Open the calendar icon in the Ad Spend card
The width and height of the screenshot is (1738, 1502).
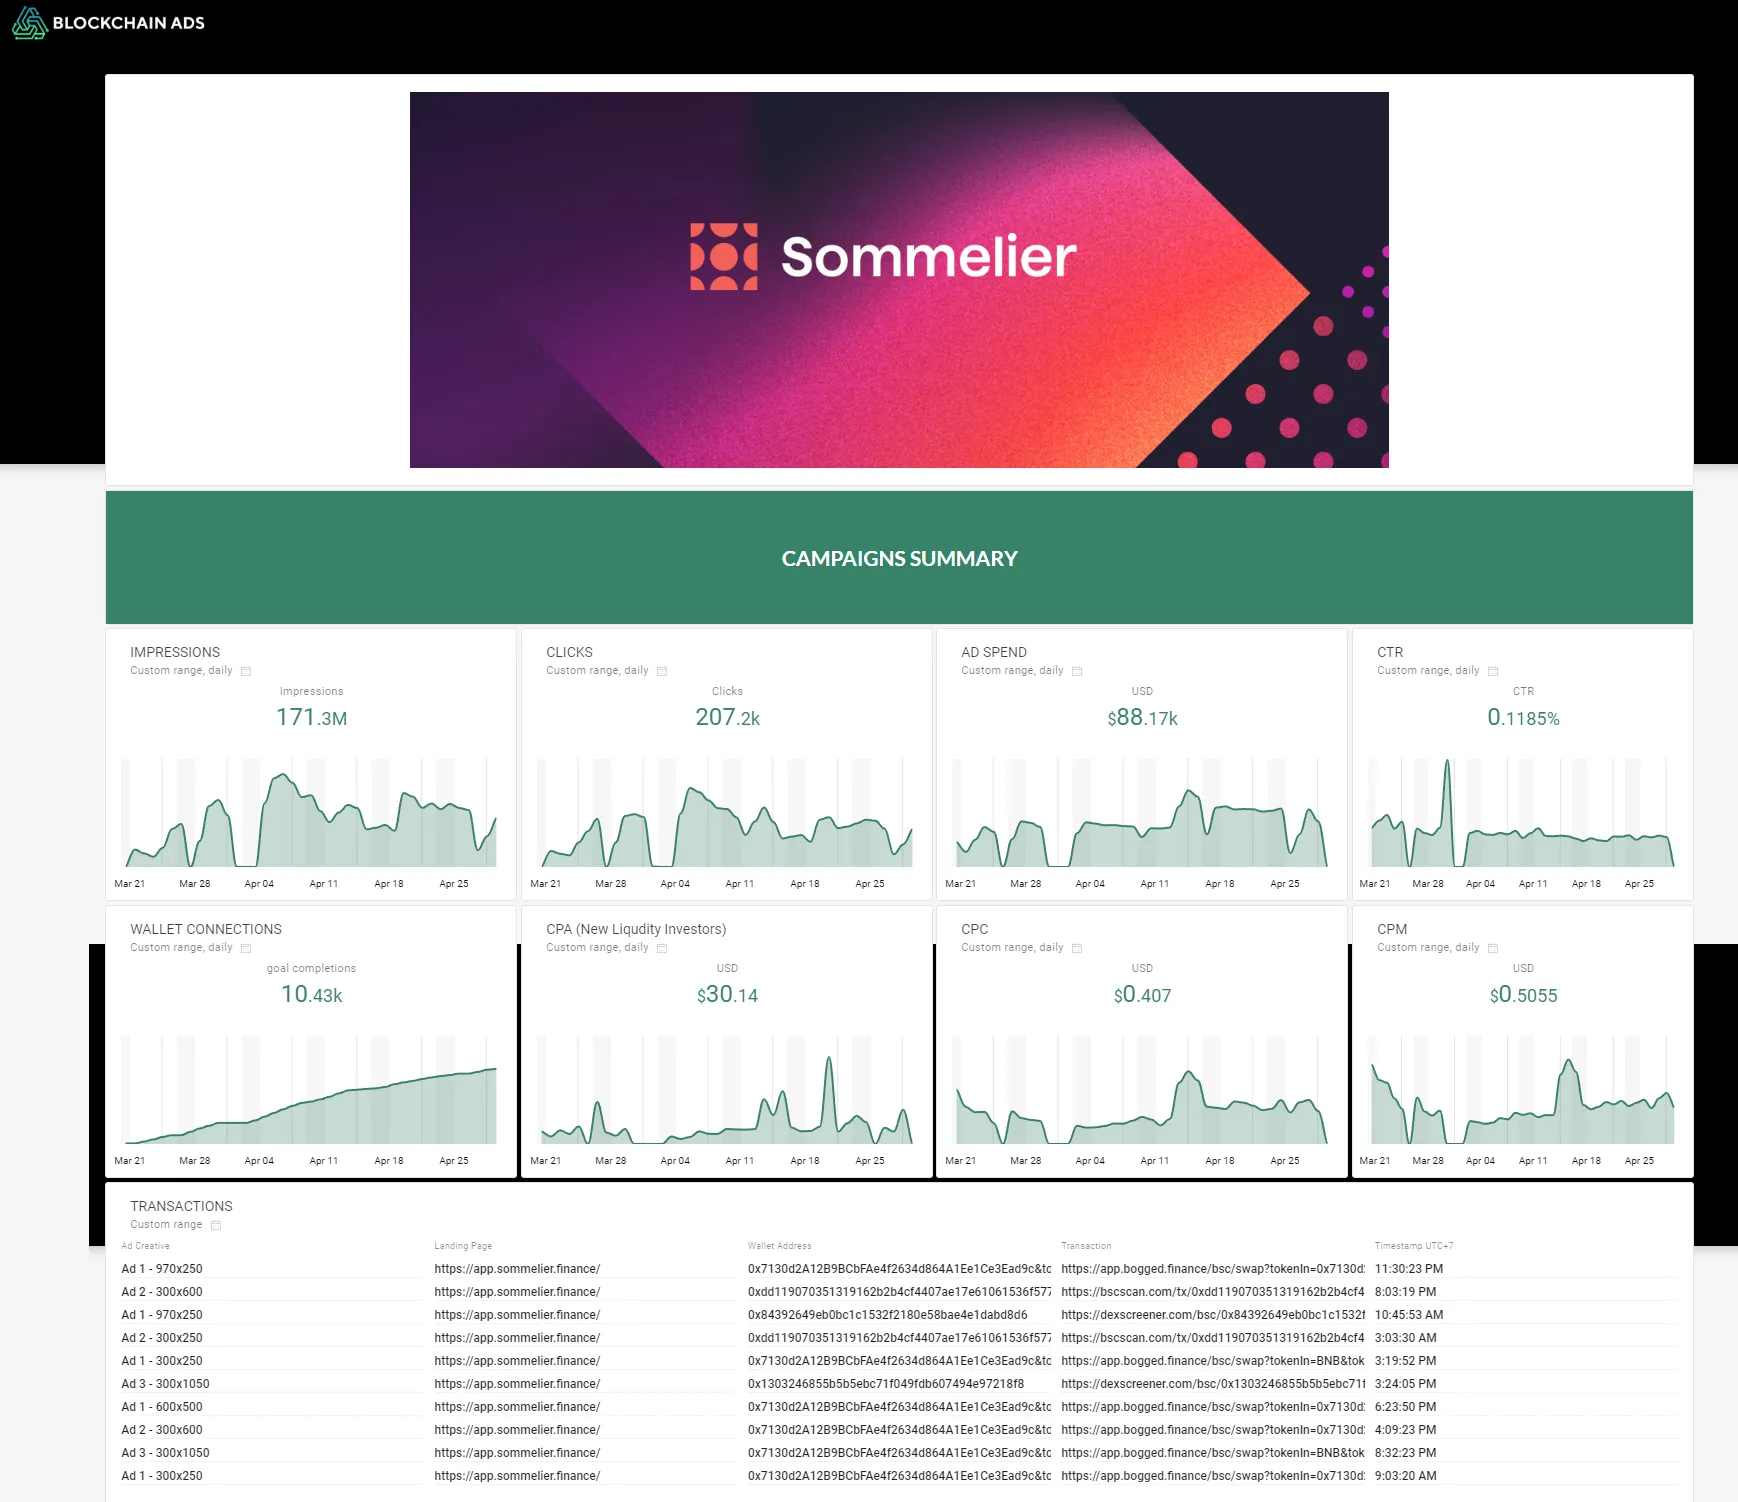pos(1077,671)
